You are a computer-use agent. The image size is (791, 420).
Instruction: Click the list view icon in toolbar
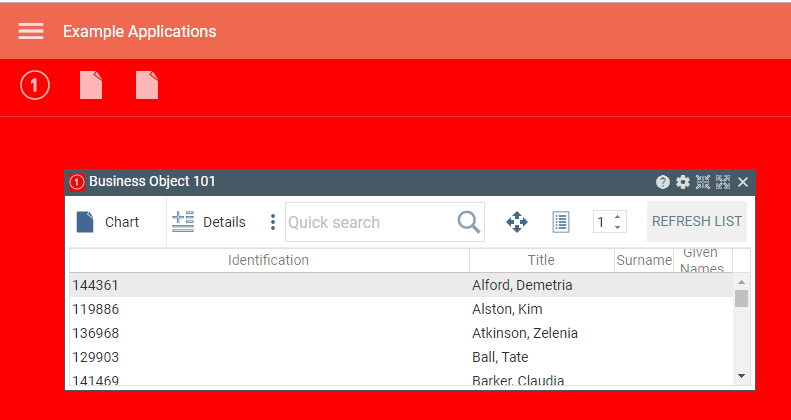click(x=561, y=222)
